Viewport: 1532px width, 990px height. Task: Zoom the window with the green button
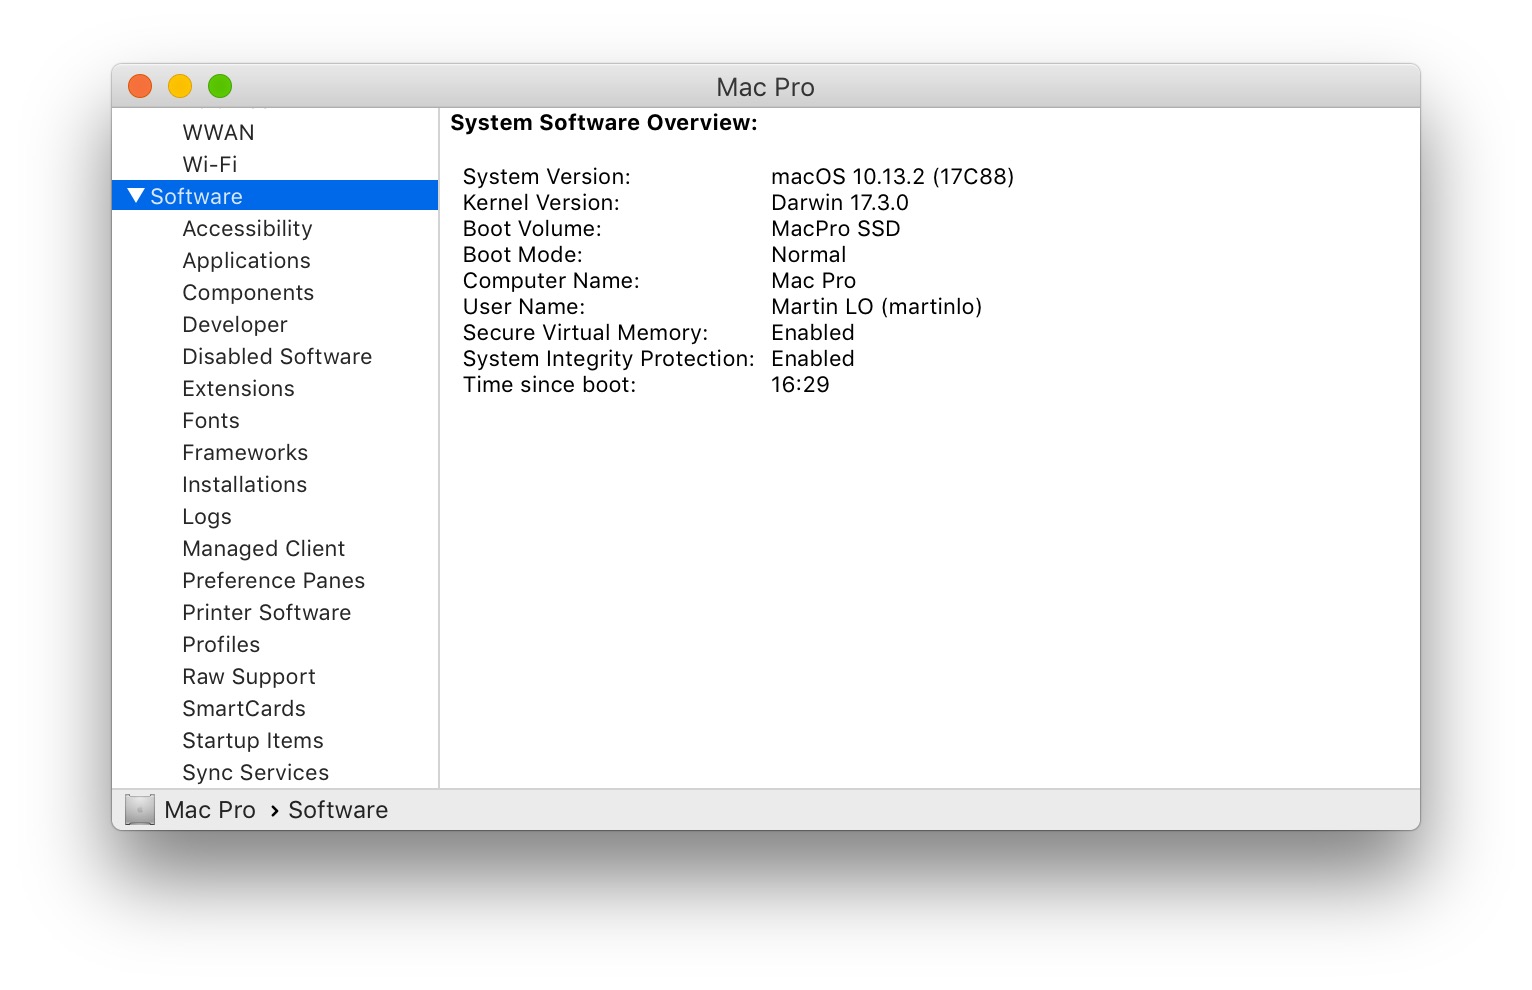(220, 86)
